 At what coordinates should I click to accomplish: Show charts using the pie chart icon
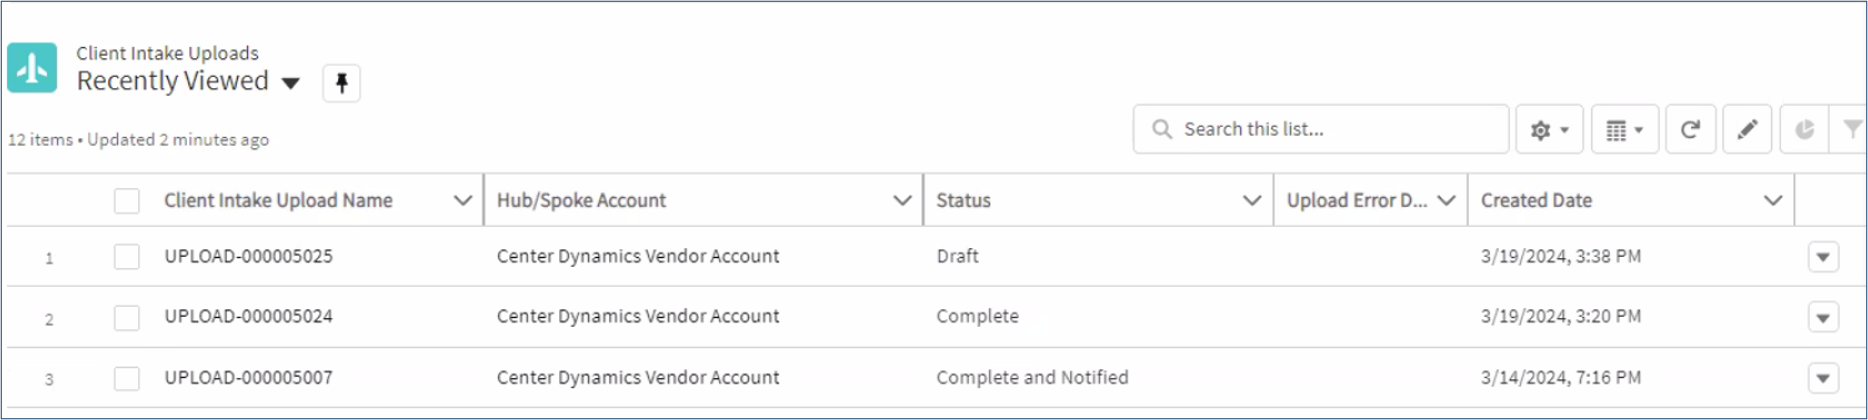click(1804, 130)
